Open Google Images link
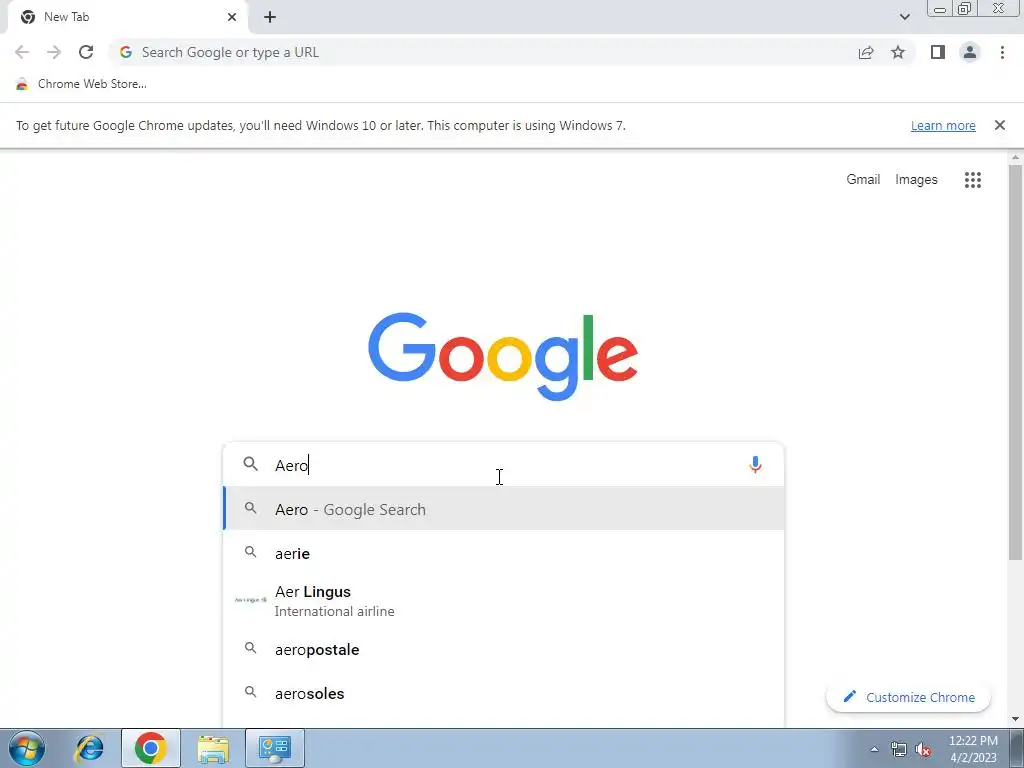Screen dimensions: 1024x768 [916, 180]
